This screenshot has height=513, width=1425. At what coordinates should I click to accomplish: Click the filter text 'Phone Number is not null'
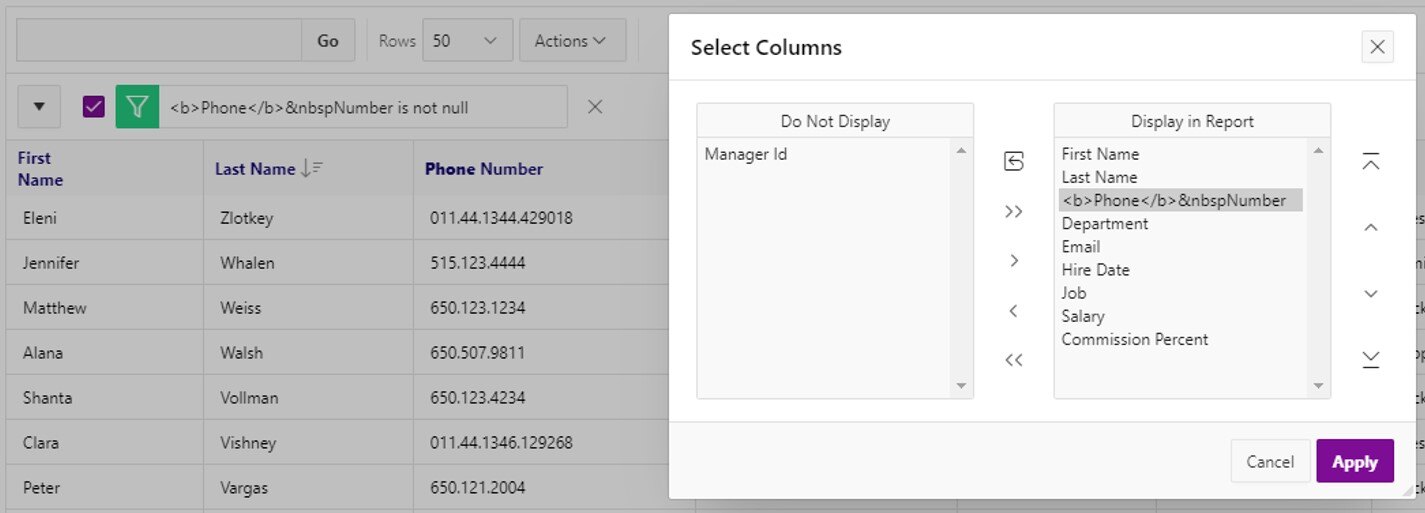(319, 107)
